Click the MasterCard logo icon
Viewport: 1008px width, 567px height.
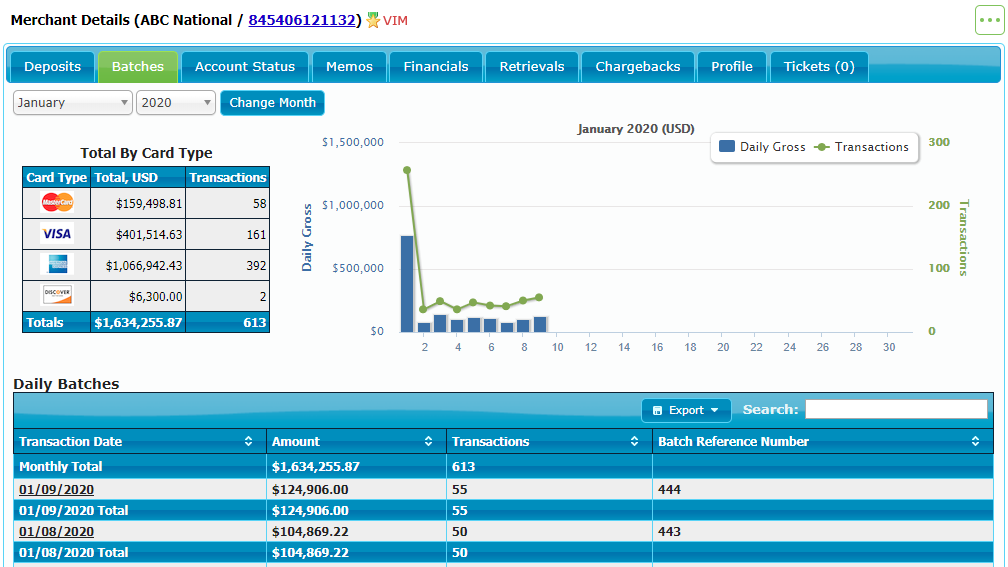(57, 203)
